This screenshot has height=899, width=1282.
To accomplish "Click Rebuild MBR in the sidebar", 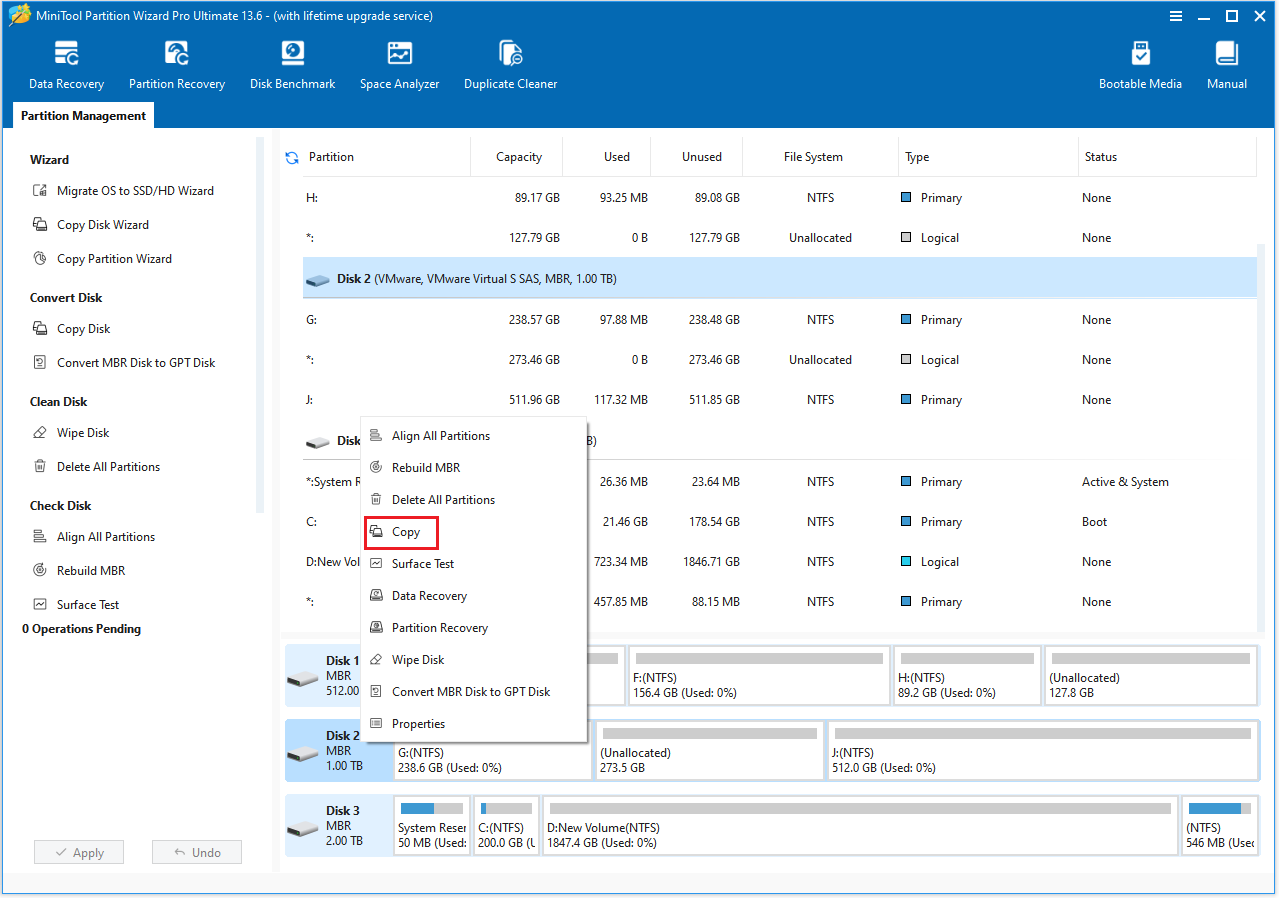I will pyautogui.click(x=79, y=571).
